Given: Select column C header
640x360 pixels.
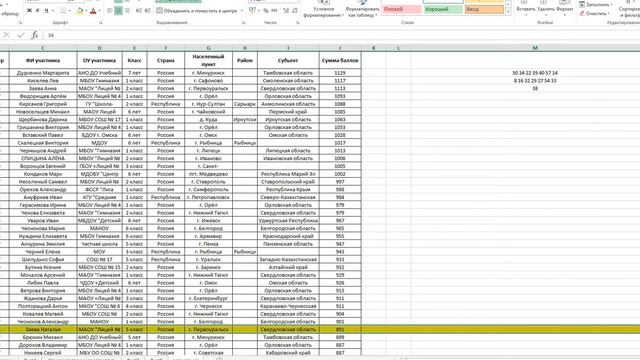Looking at the screenshot, I should tap(43, 48).
